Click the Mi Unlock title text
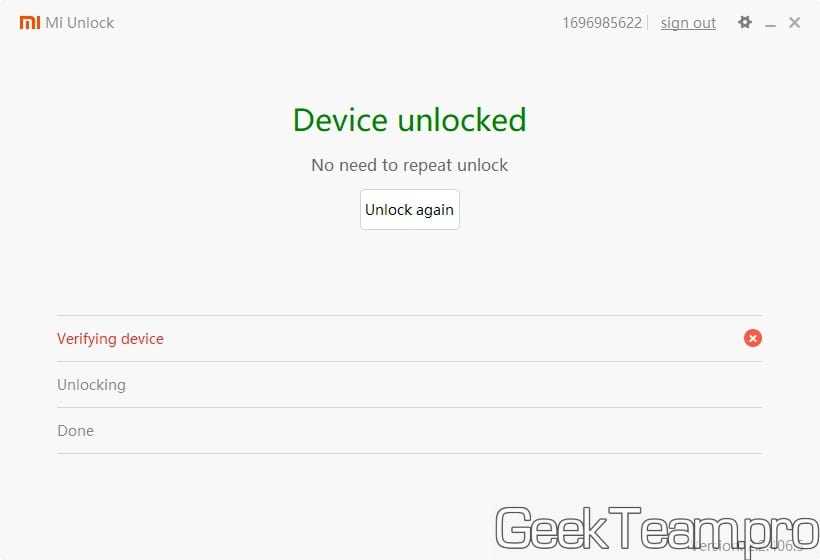Viewport: 820px width, 560px height. [x=79, y=23]
